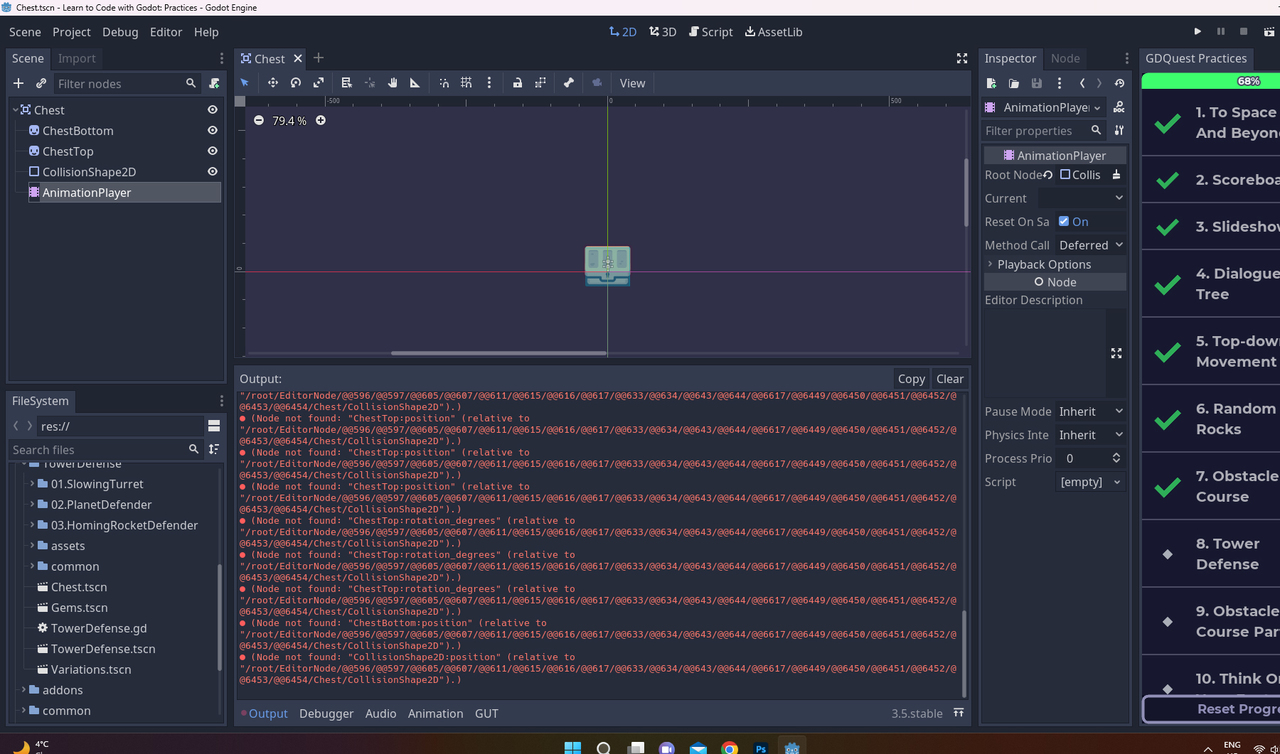This screenshot has height=754, width=1280.
Task: Click the save resource icon in the Inspector
Action: point(1037,83)
